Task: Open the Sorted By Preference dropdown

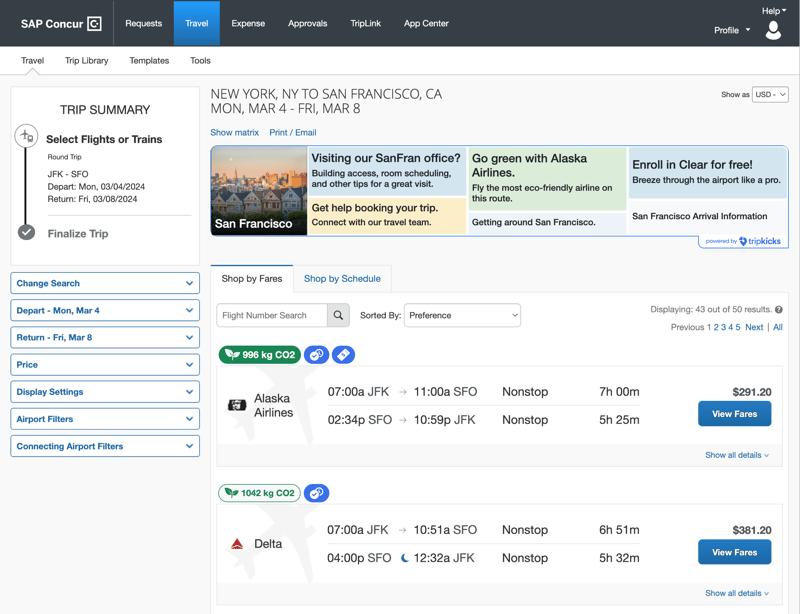Action: [462, 315]
